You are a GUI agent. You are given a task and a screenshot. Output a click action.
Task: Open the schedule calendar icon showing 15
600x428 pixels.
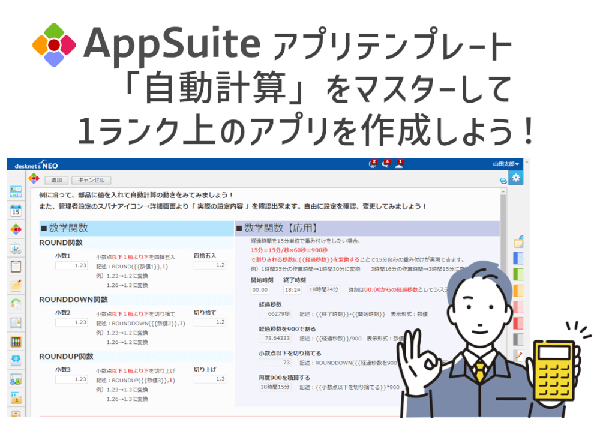16,210
